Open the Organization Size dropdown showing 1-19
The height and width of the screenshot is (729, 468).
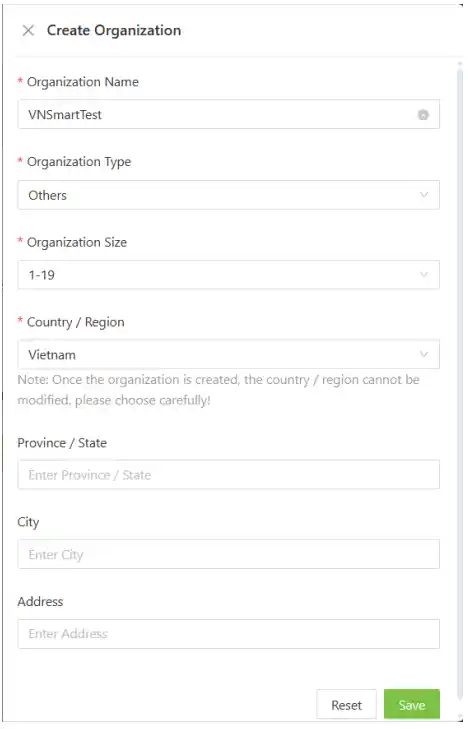tap(228, 275)
